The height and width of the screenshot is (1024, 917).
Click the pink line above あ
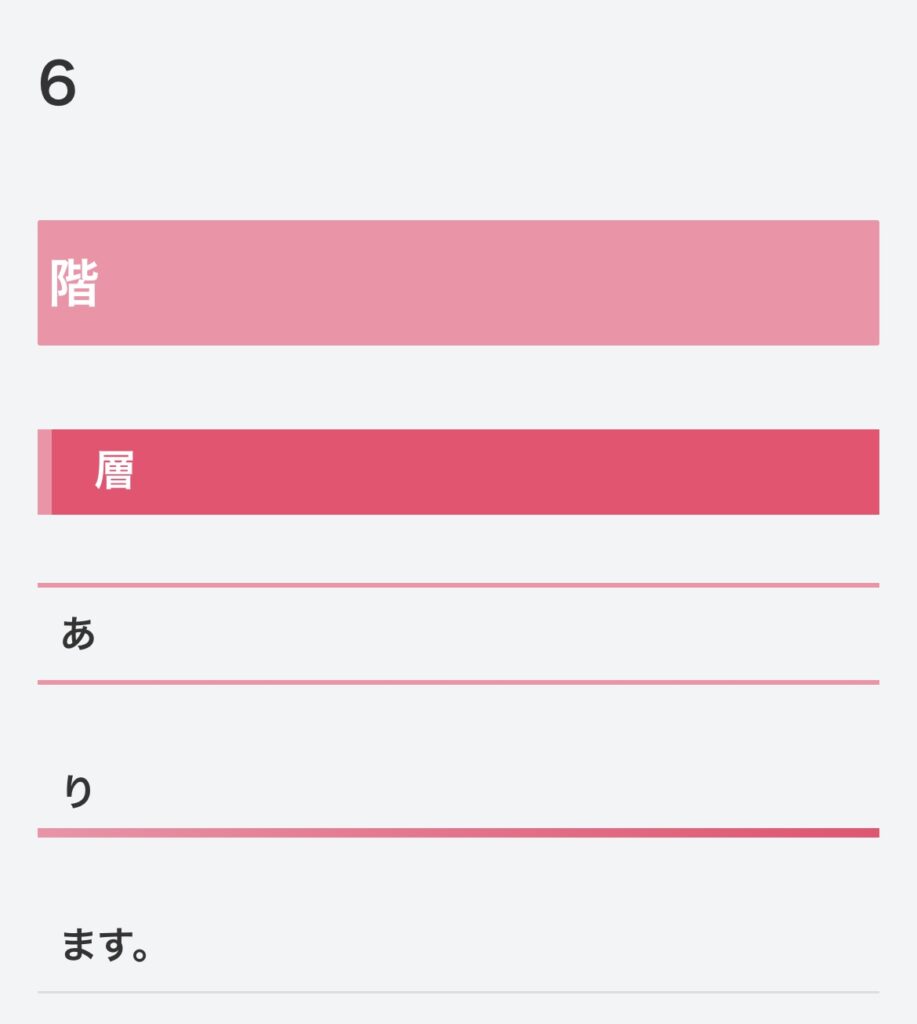pos(458,585)
